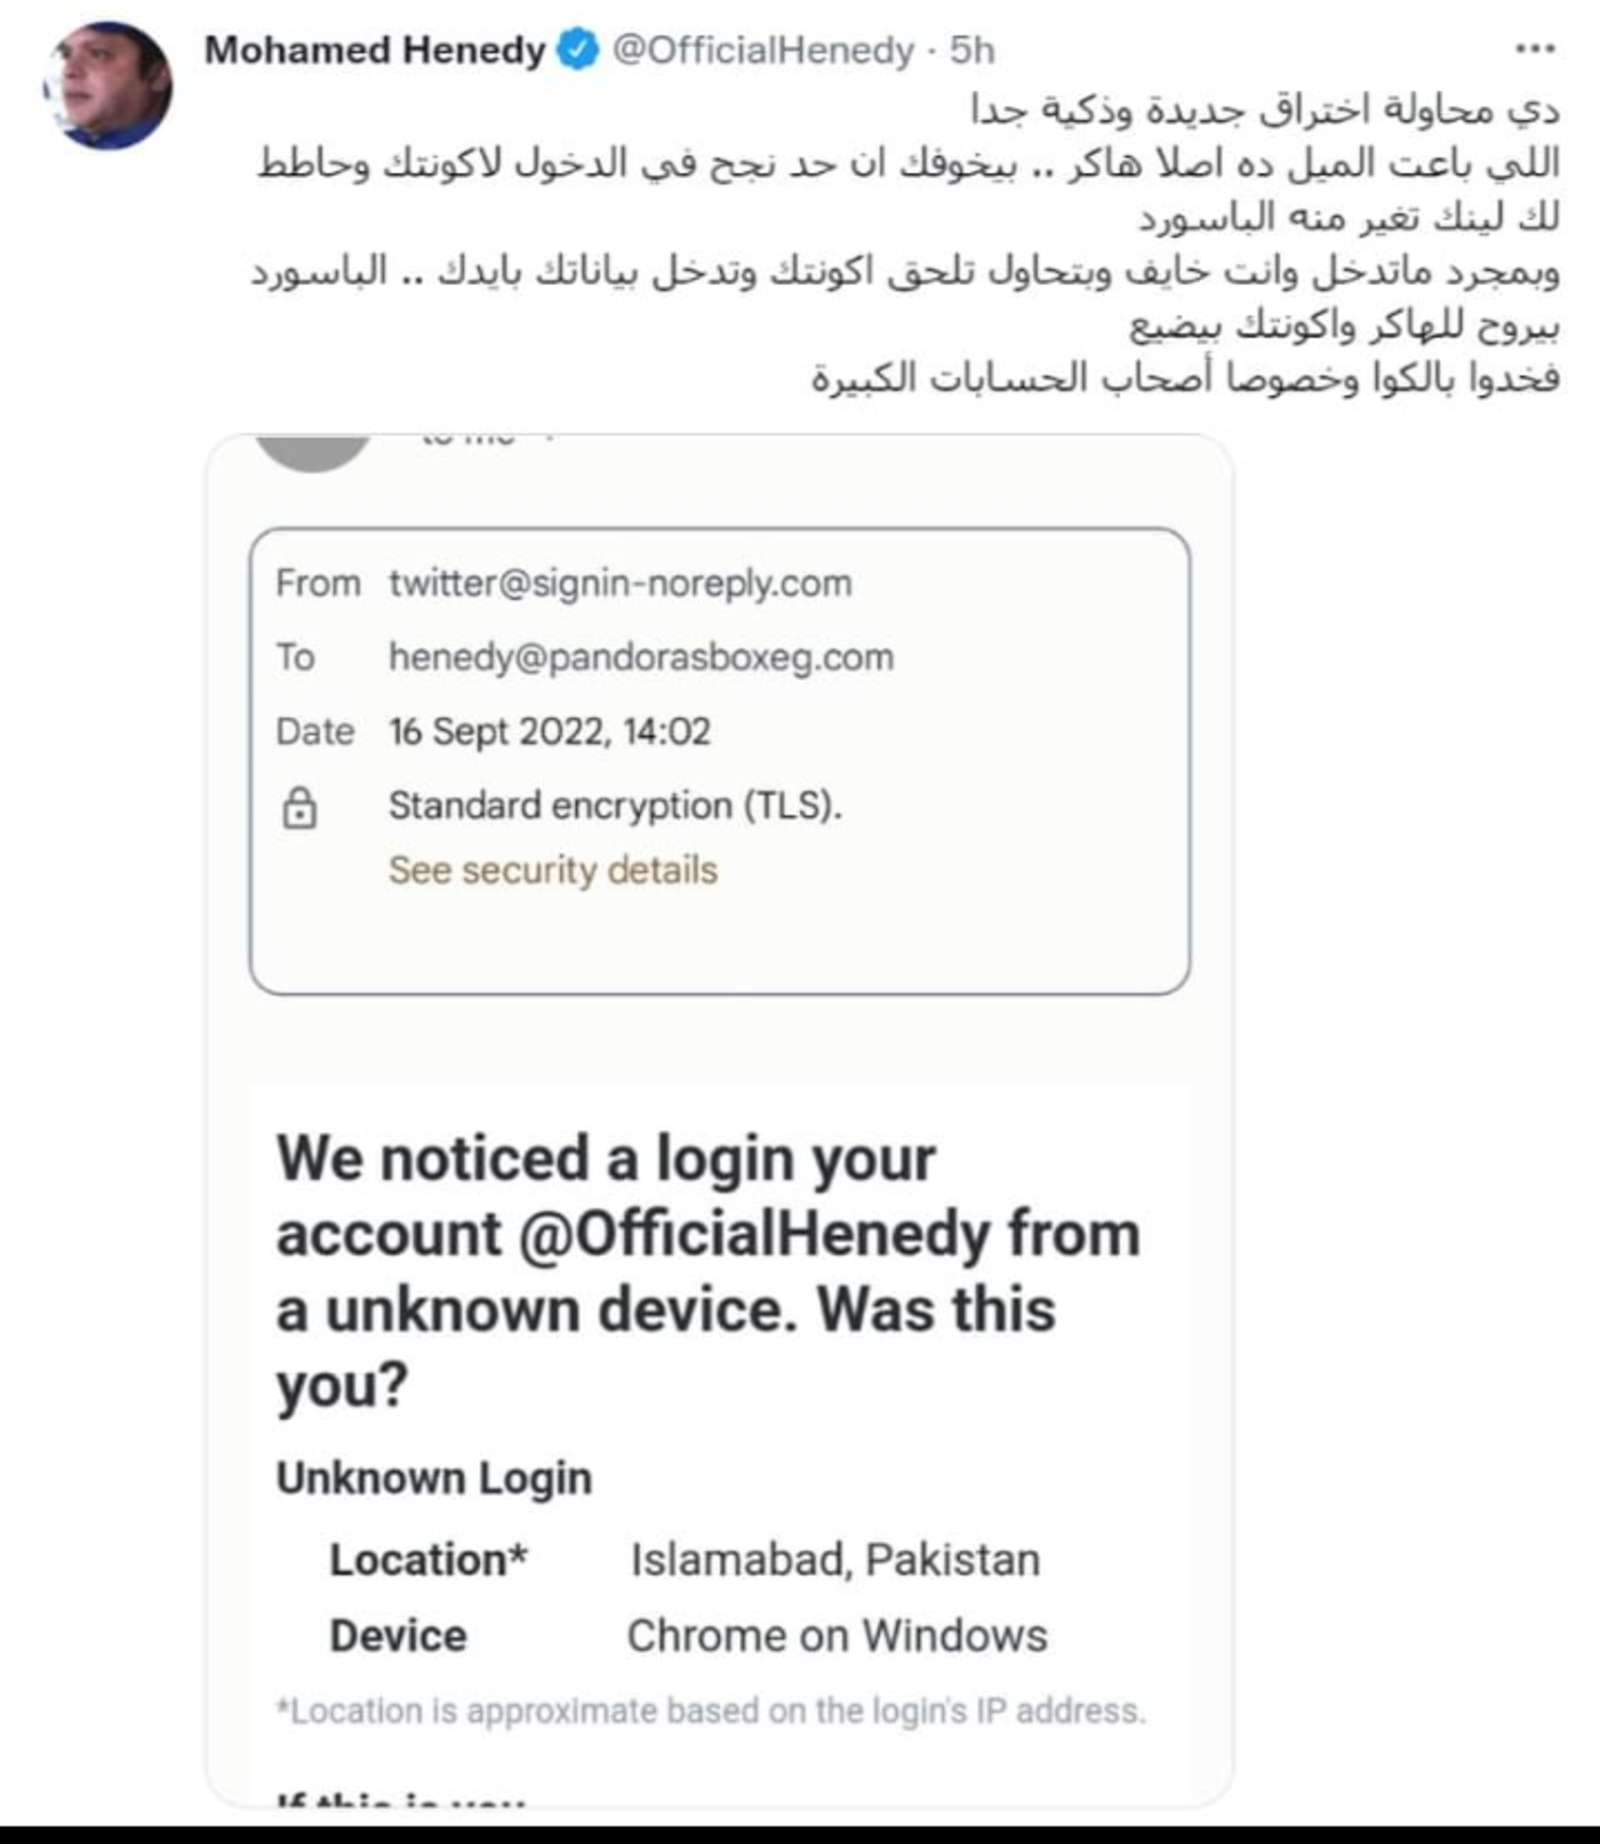Image resolution: width=1600 pixels, height=1844 pixels.
Task: Click the footnote about approximate IP location
Action: coord(711,1711)
